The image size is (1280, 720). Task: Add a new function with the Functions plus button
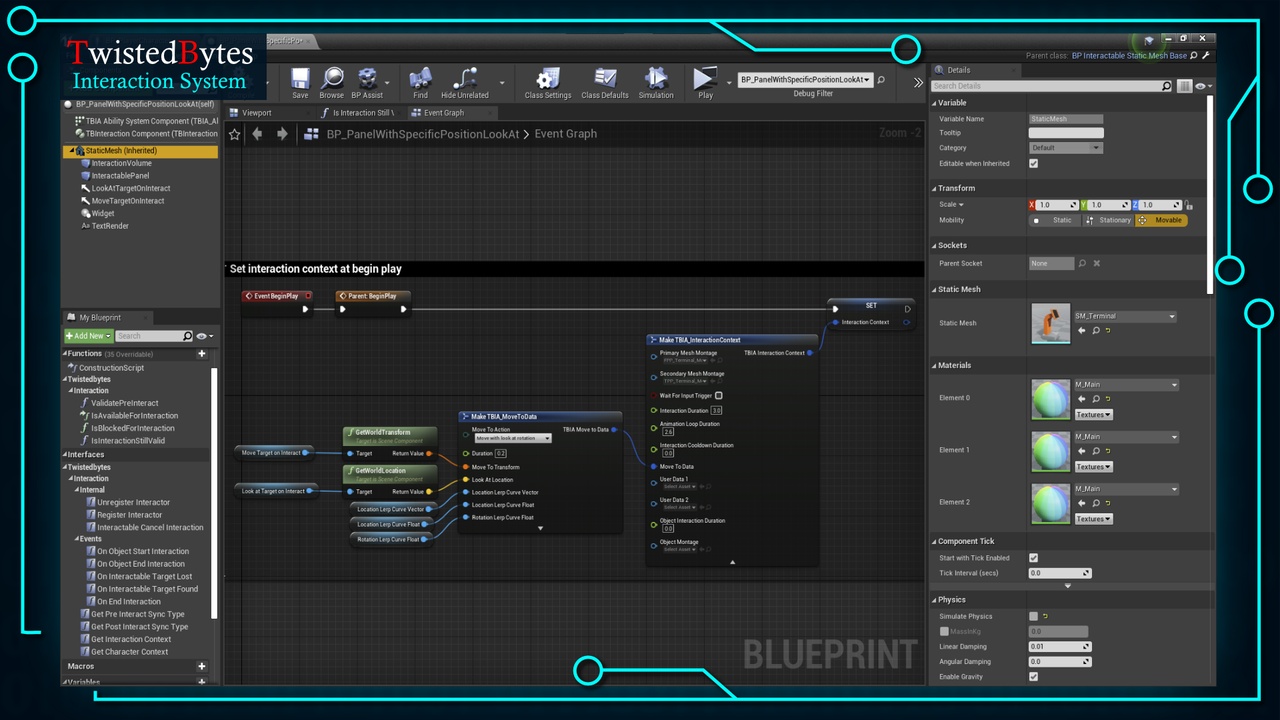(202, 353)
